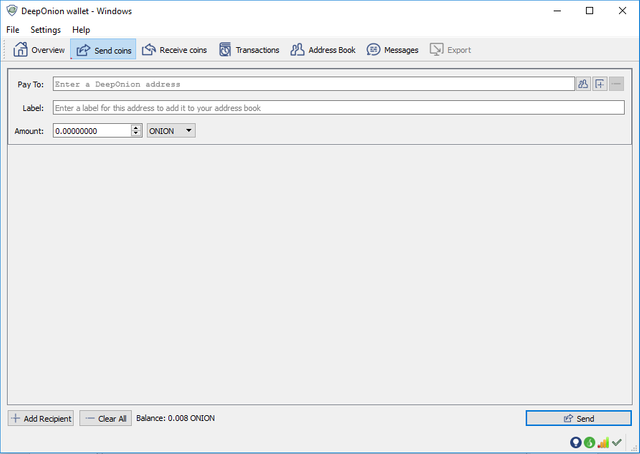Close the DeepOnion wallet window
Screen dimensions: 640x454
click(x=622, y=11)
